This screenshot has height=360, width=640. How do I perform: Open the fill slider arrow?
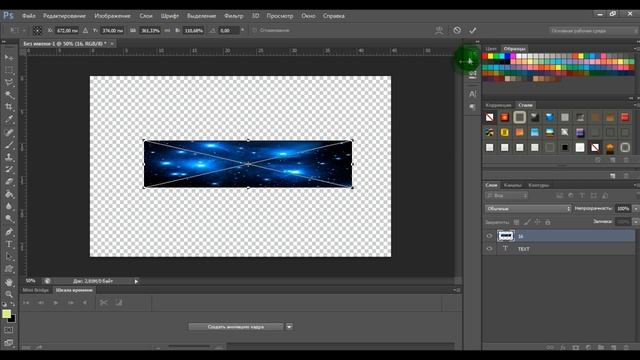[x=636, y=222]
